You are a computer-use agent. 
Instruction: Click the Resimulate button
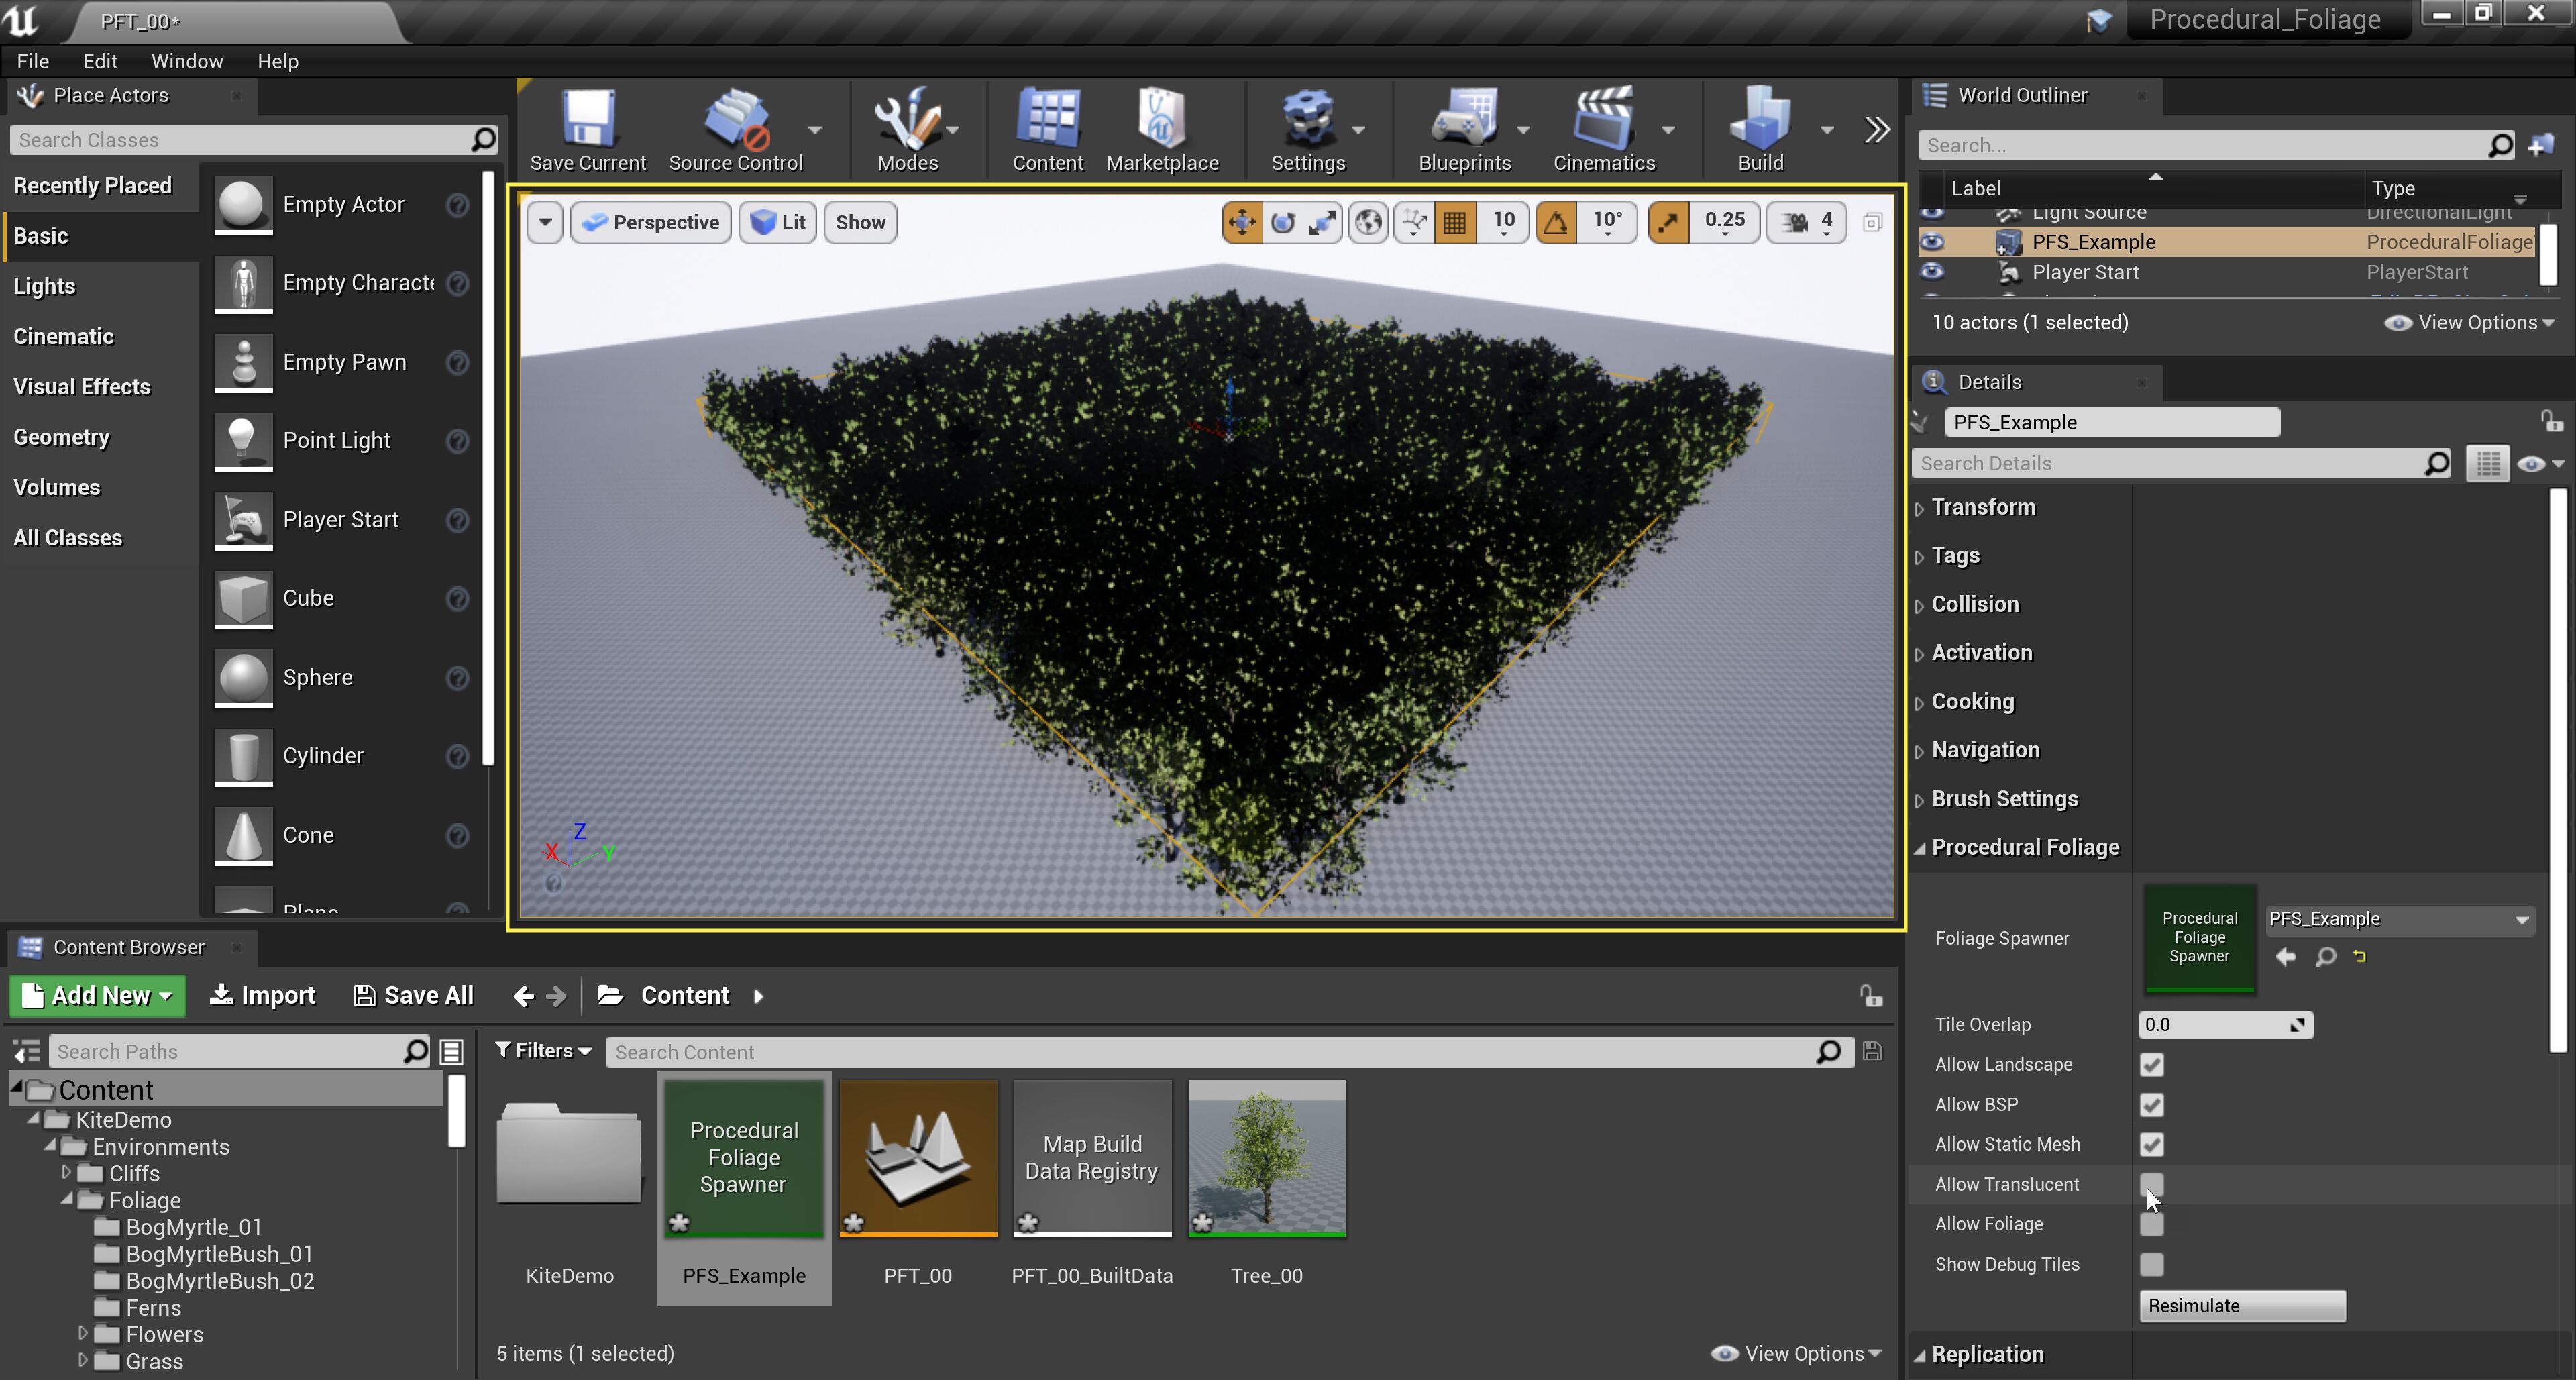(x=2241, y=1306)
